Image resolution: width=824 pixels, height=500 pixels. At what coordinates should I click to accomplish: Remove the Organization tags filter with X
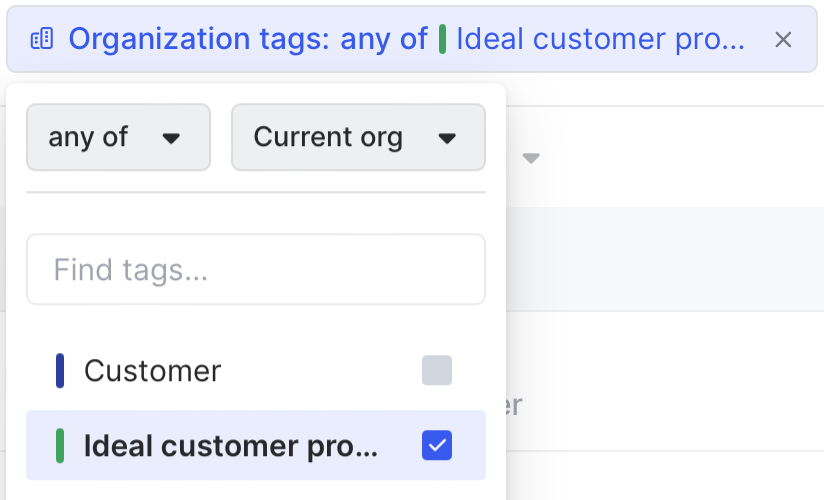click(x=784, y=40)
